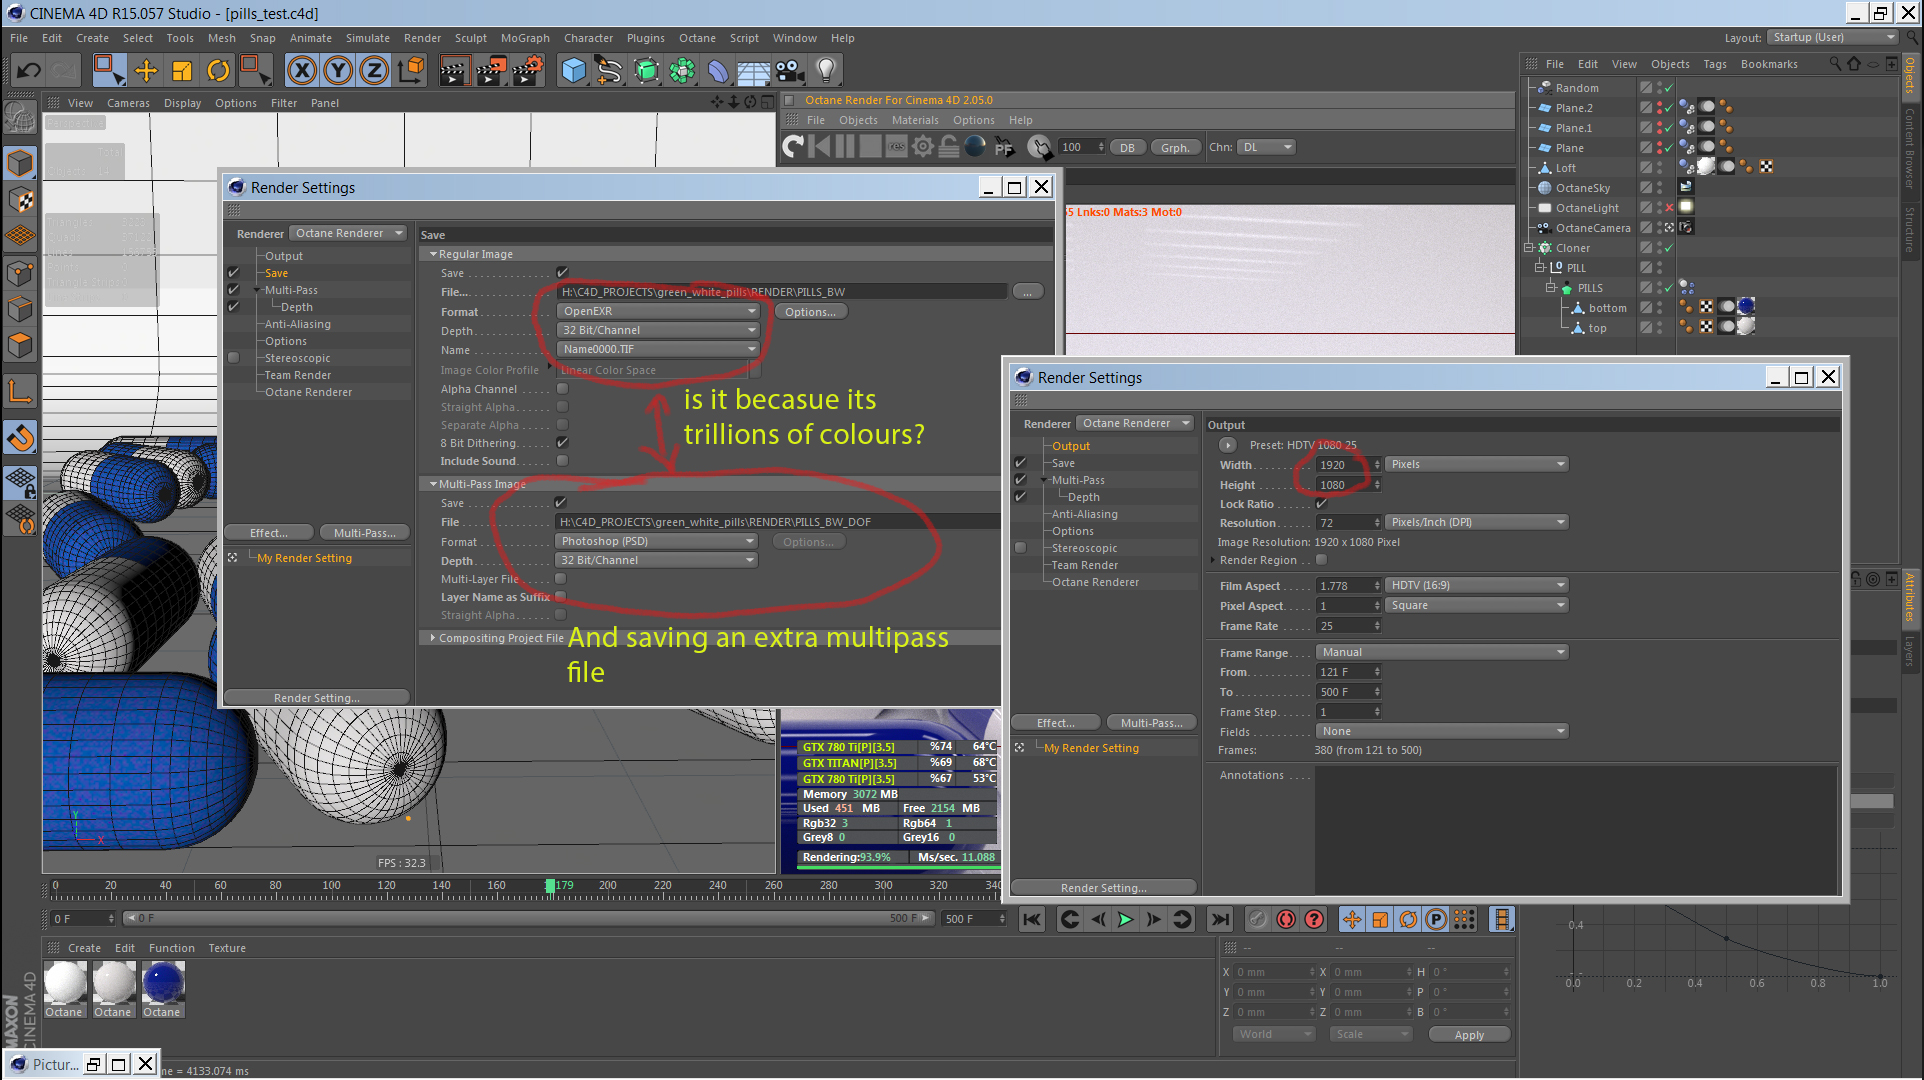This screenshot has width=1924, height=1080.
Task: Click the light bulb Light object icon
Action: [x=826, y=70]
